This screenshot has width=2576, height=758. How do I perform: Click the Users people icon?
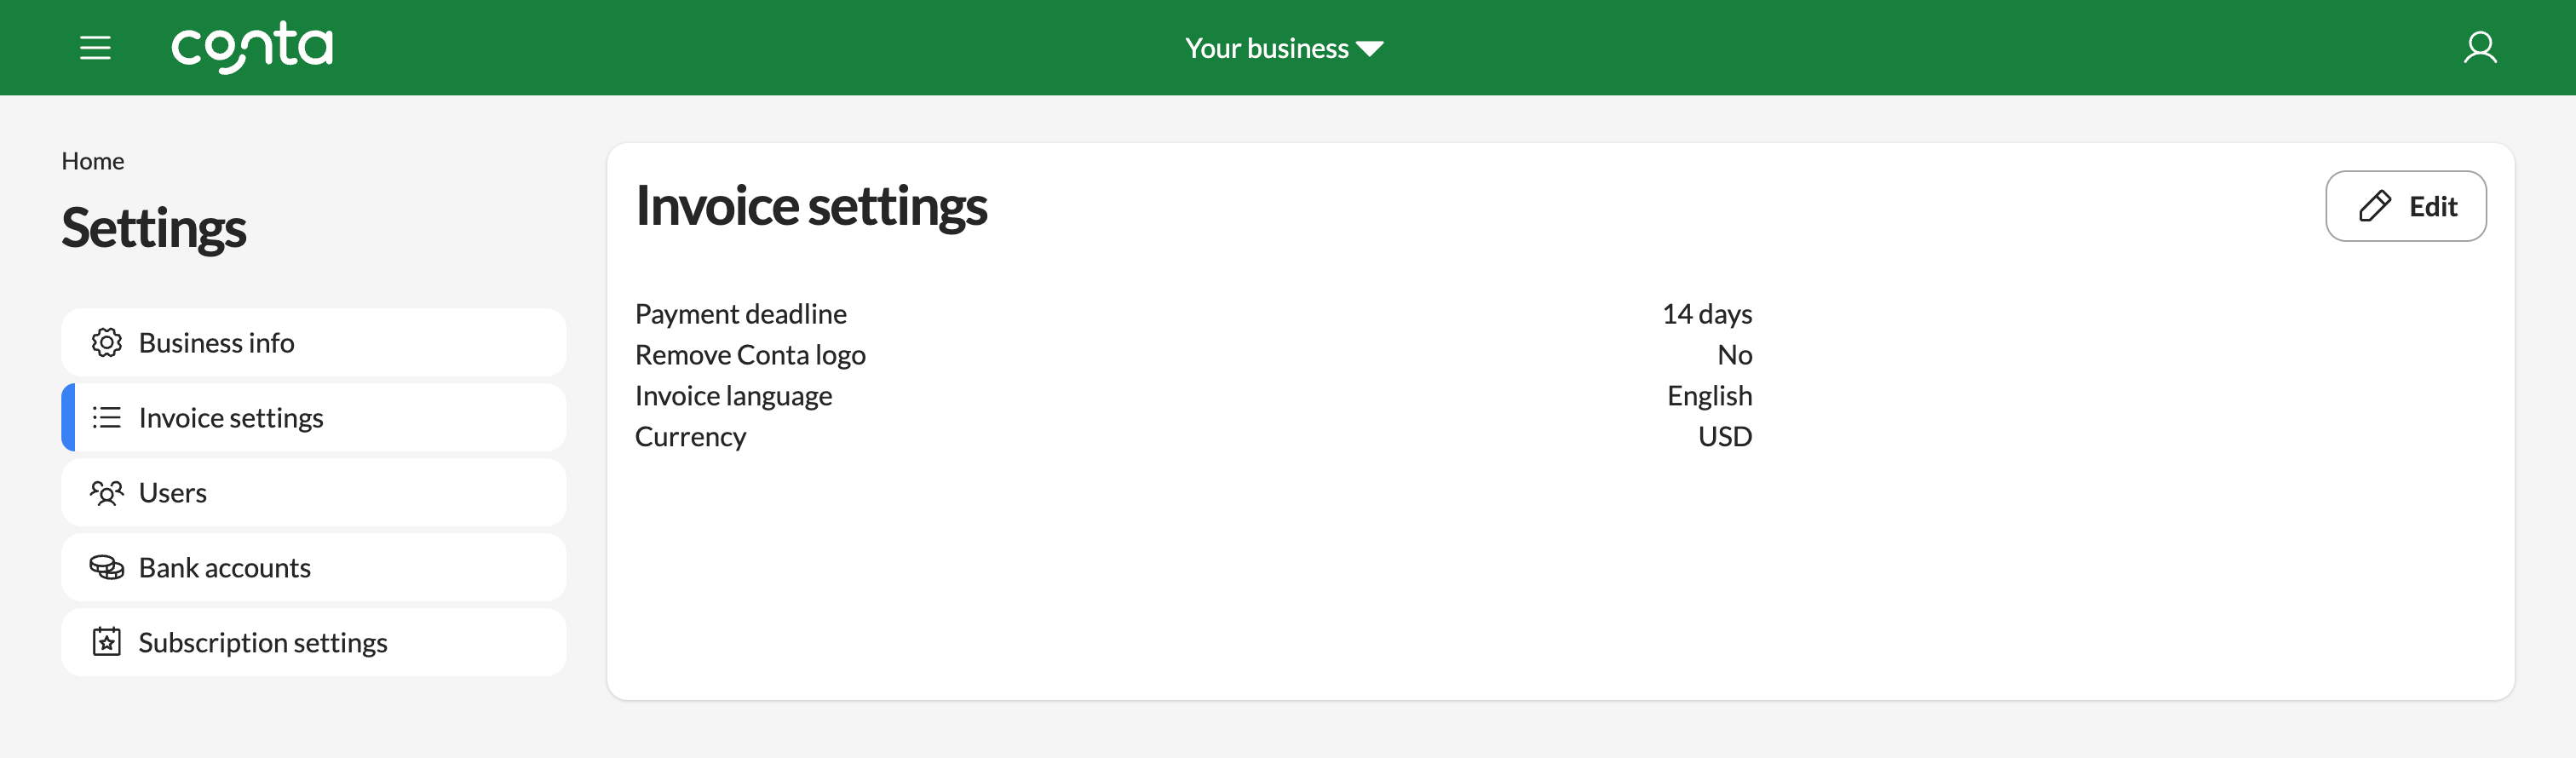coord(107,492)
